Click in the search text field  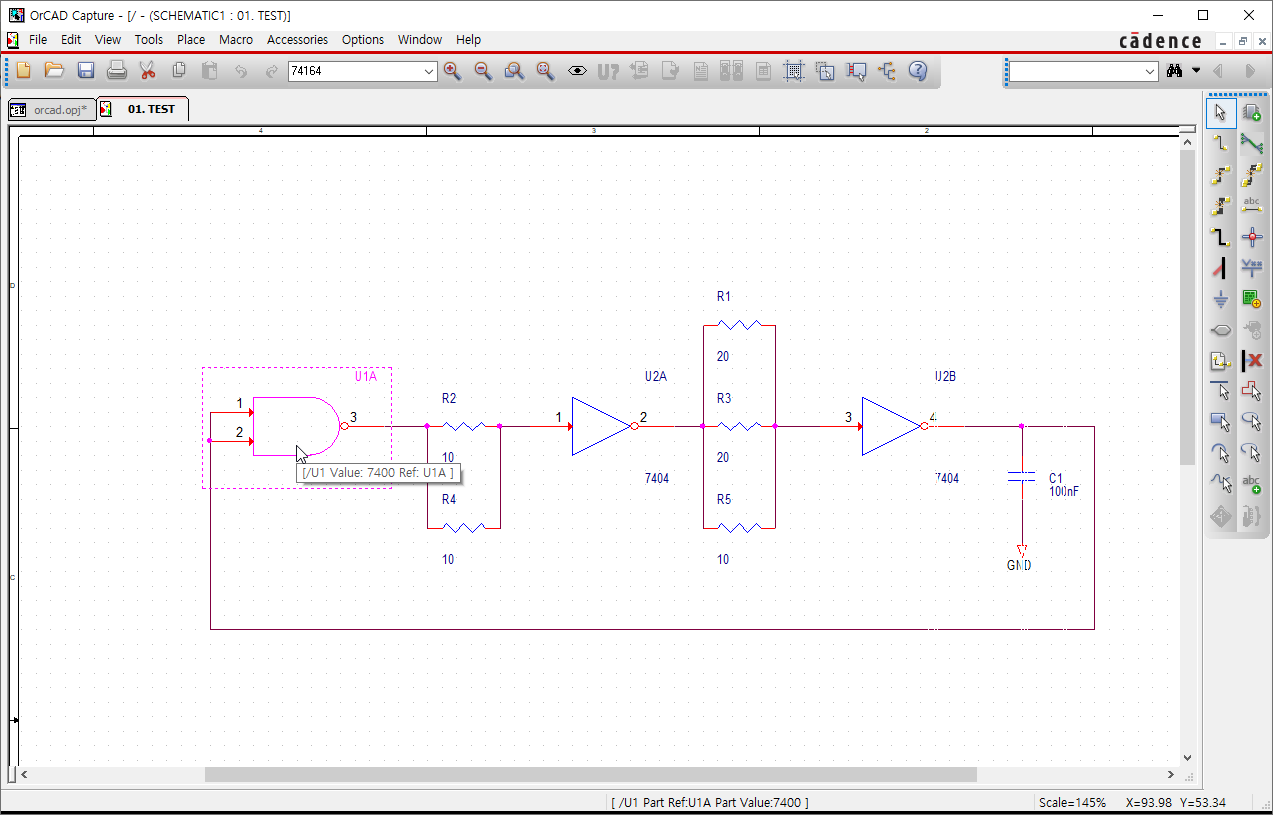pyautogui.click(x=1076, y=72)
